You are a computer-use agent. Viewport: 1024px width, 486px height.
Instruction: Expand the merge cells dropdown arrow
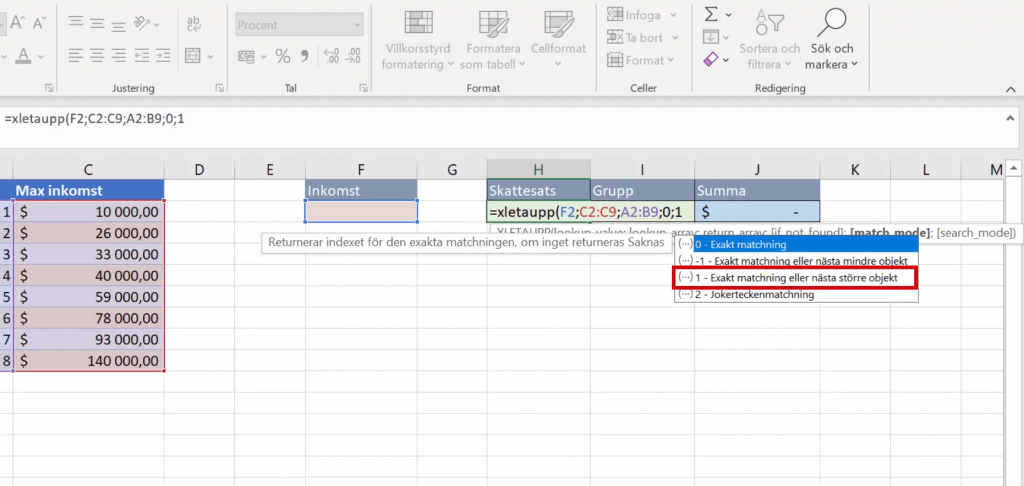pyautogui.click(x=211, y=57)
